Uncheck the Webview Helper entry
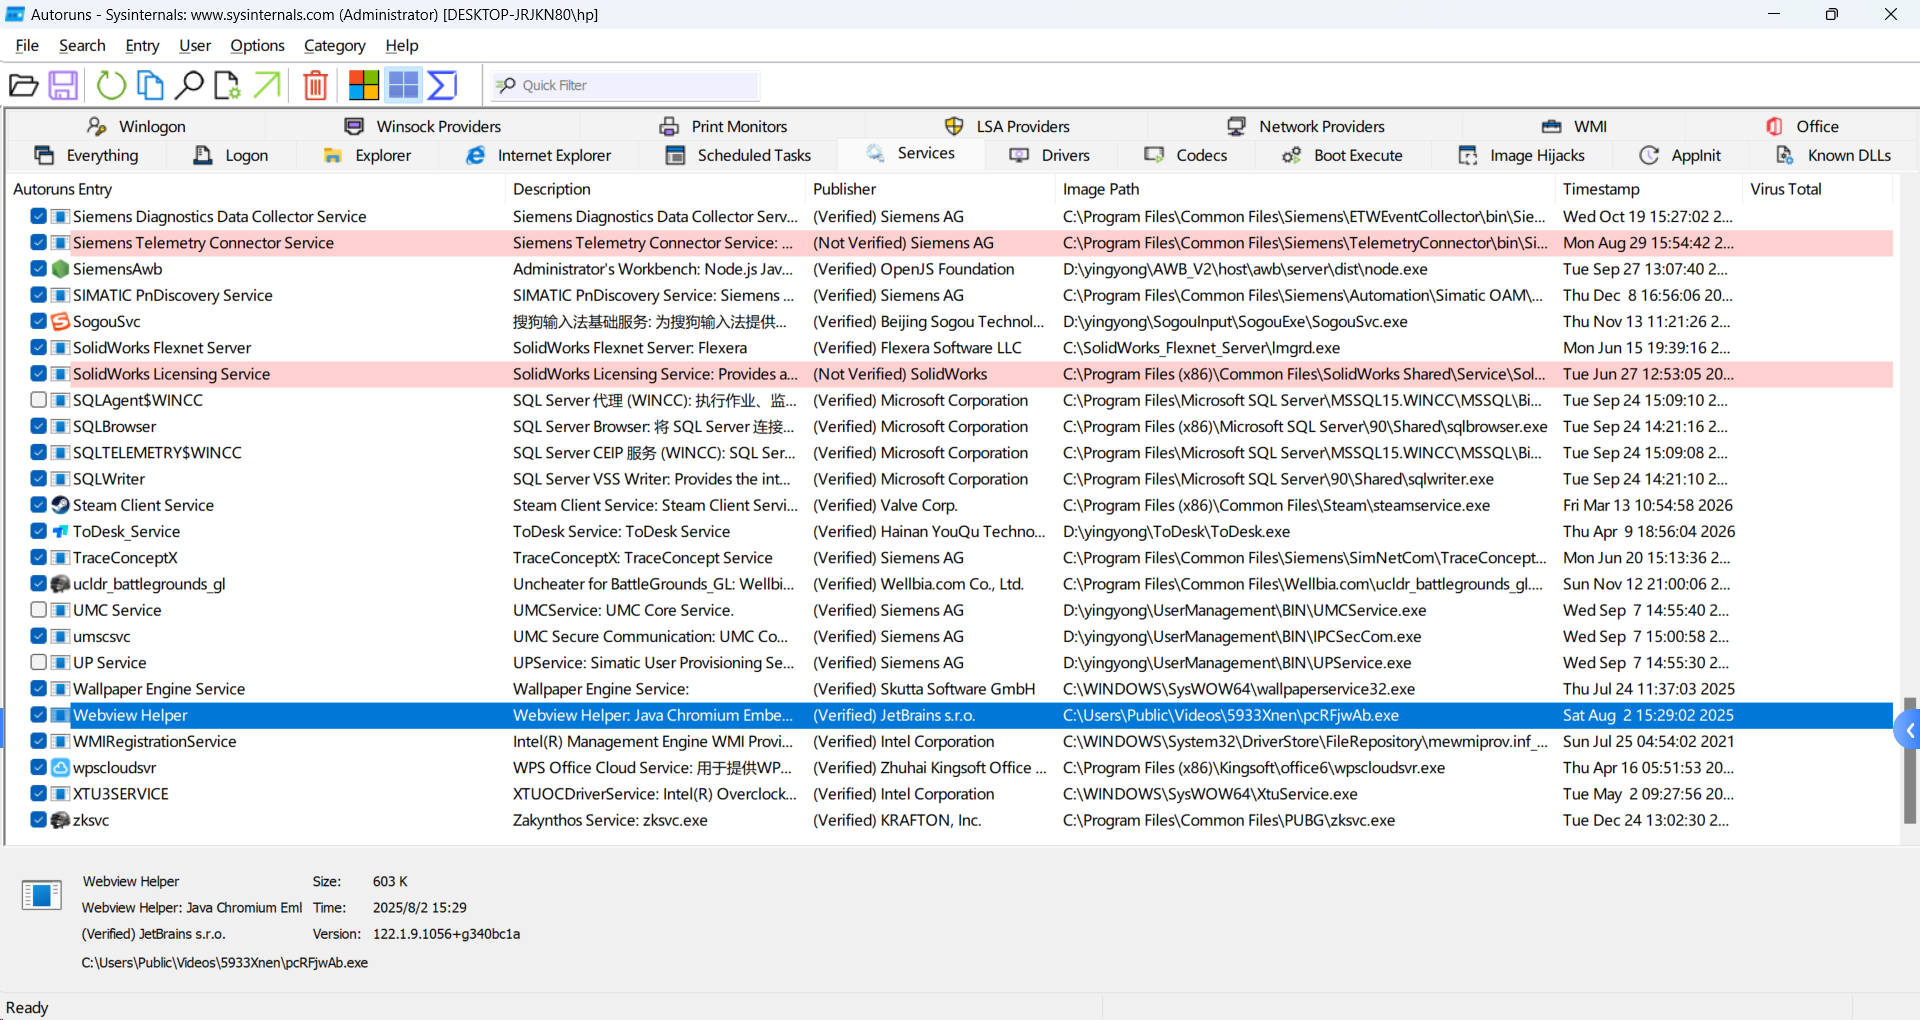Image resolution: width=1920 pixels, height=1020 pixels. tap(38, 715)
